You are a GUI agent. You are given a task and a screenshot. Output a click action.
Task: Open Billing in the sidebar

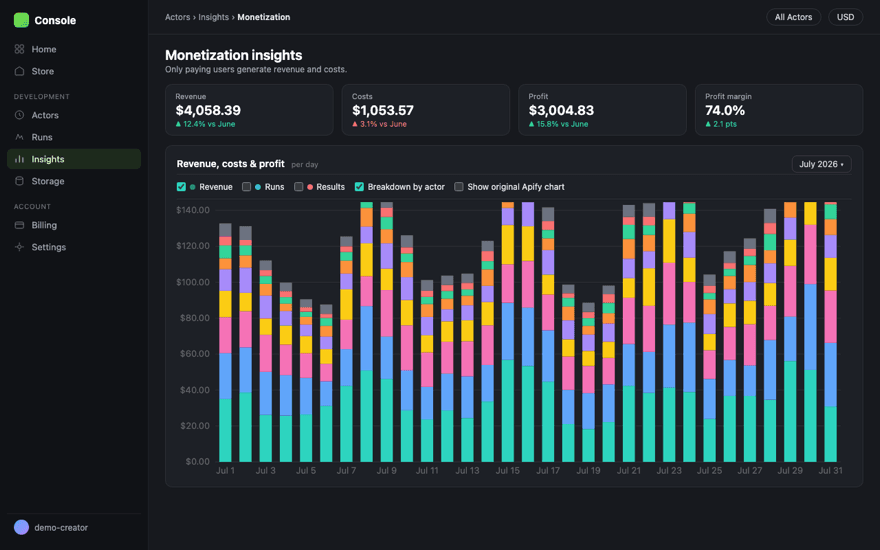[74, 225]
